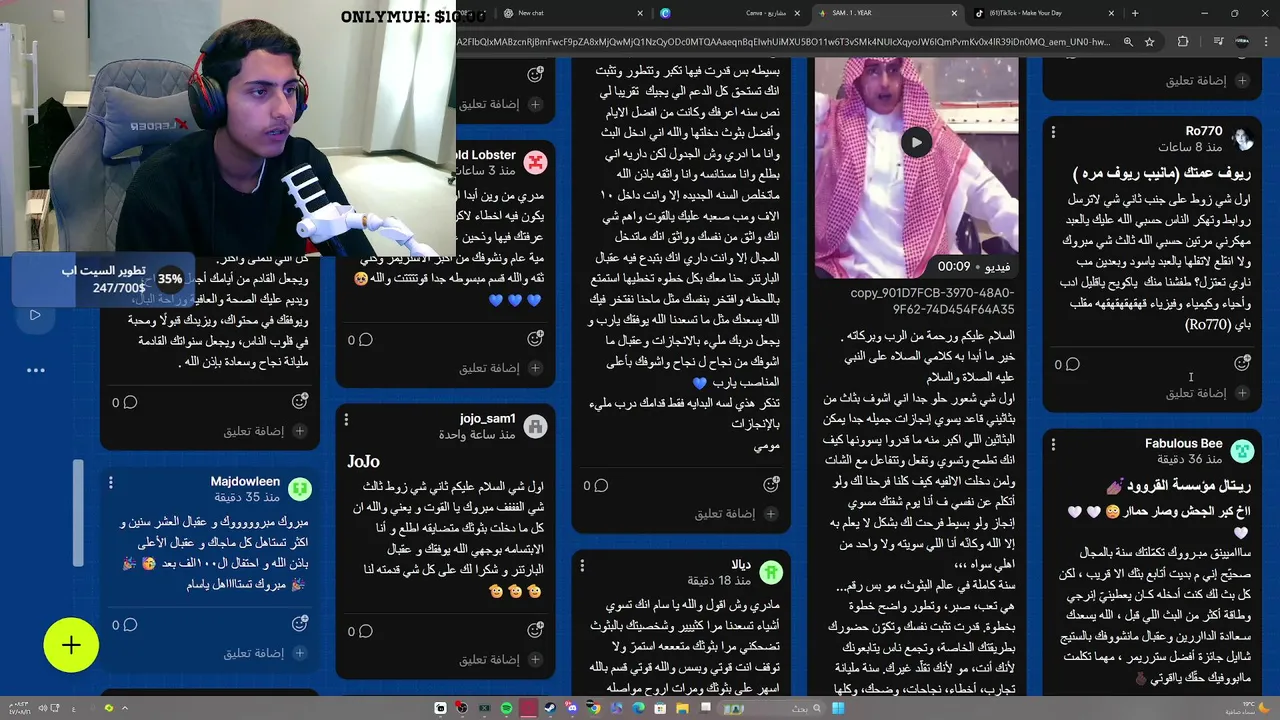Close the New chat tab
The height and width of the screenshot is (720, 1280).
641,13
